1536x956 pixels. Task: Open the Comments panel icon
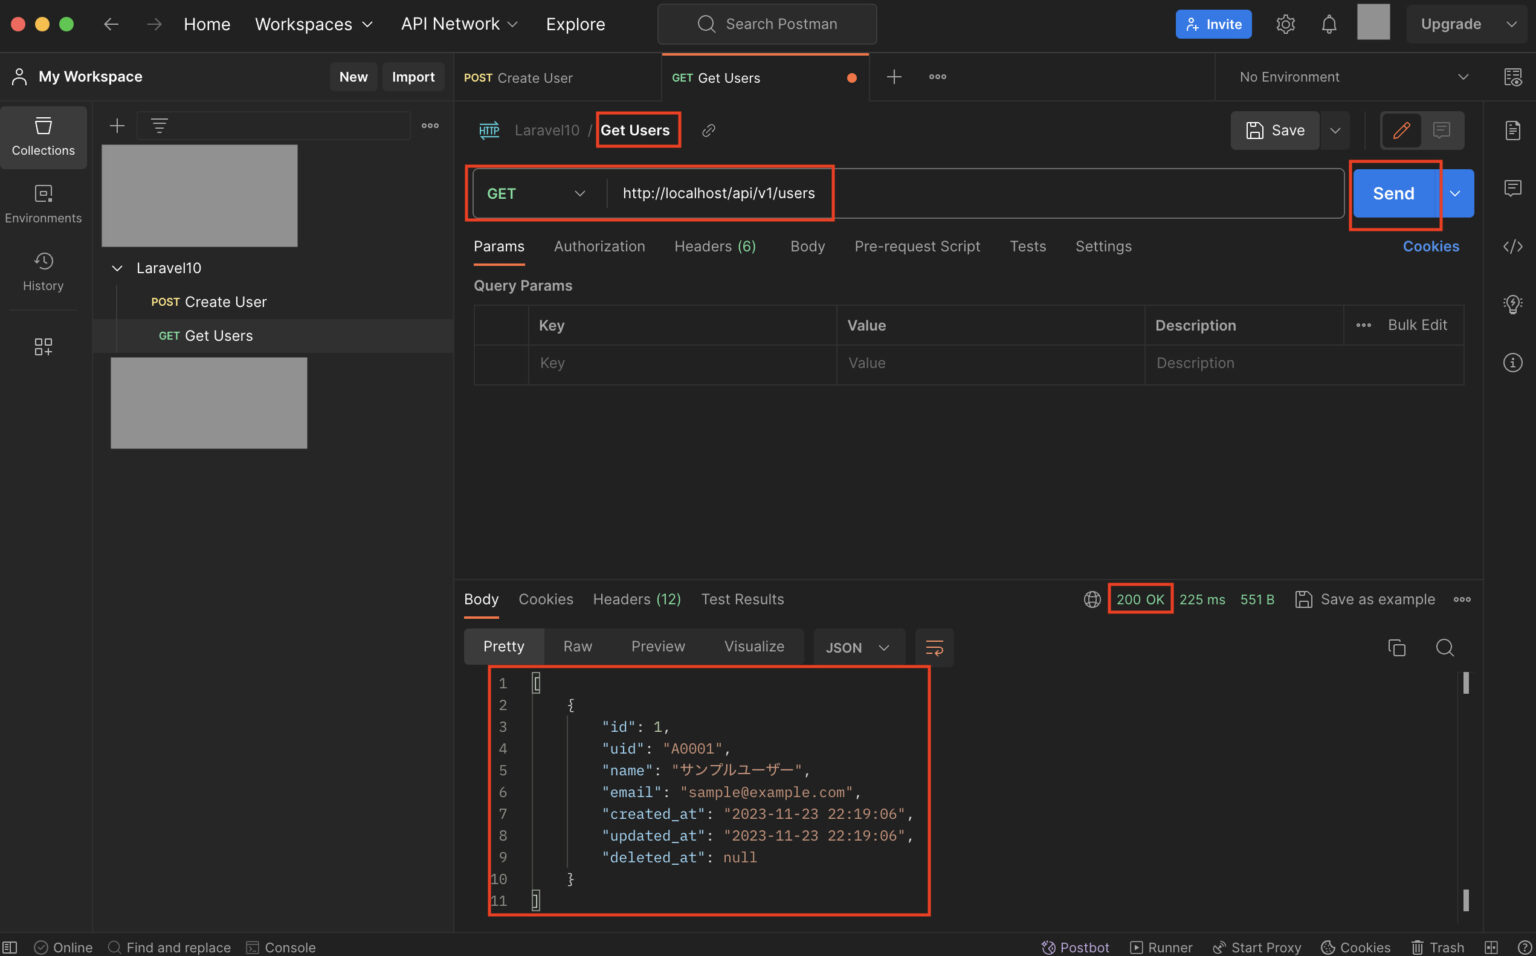click(1513, 187)
